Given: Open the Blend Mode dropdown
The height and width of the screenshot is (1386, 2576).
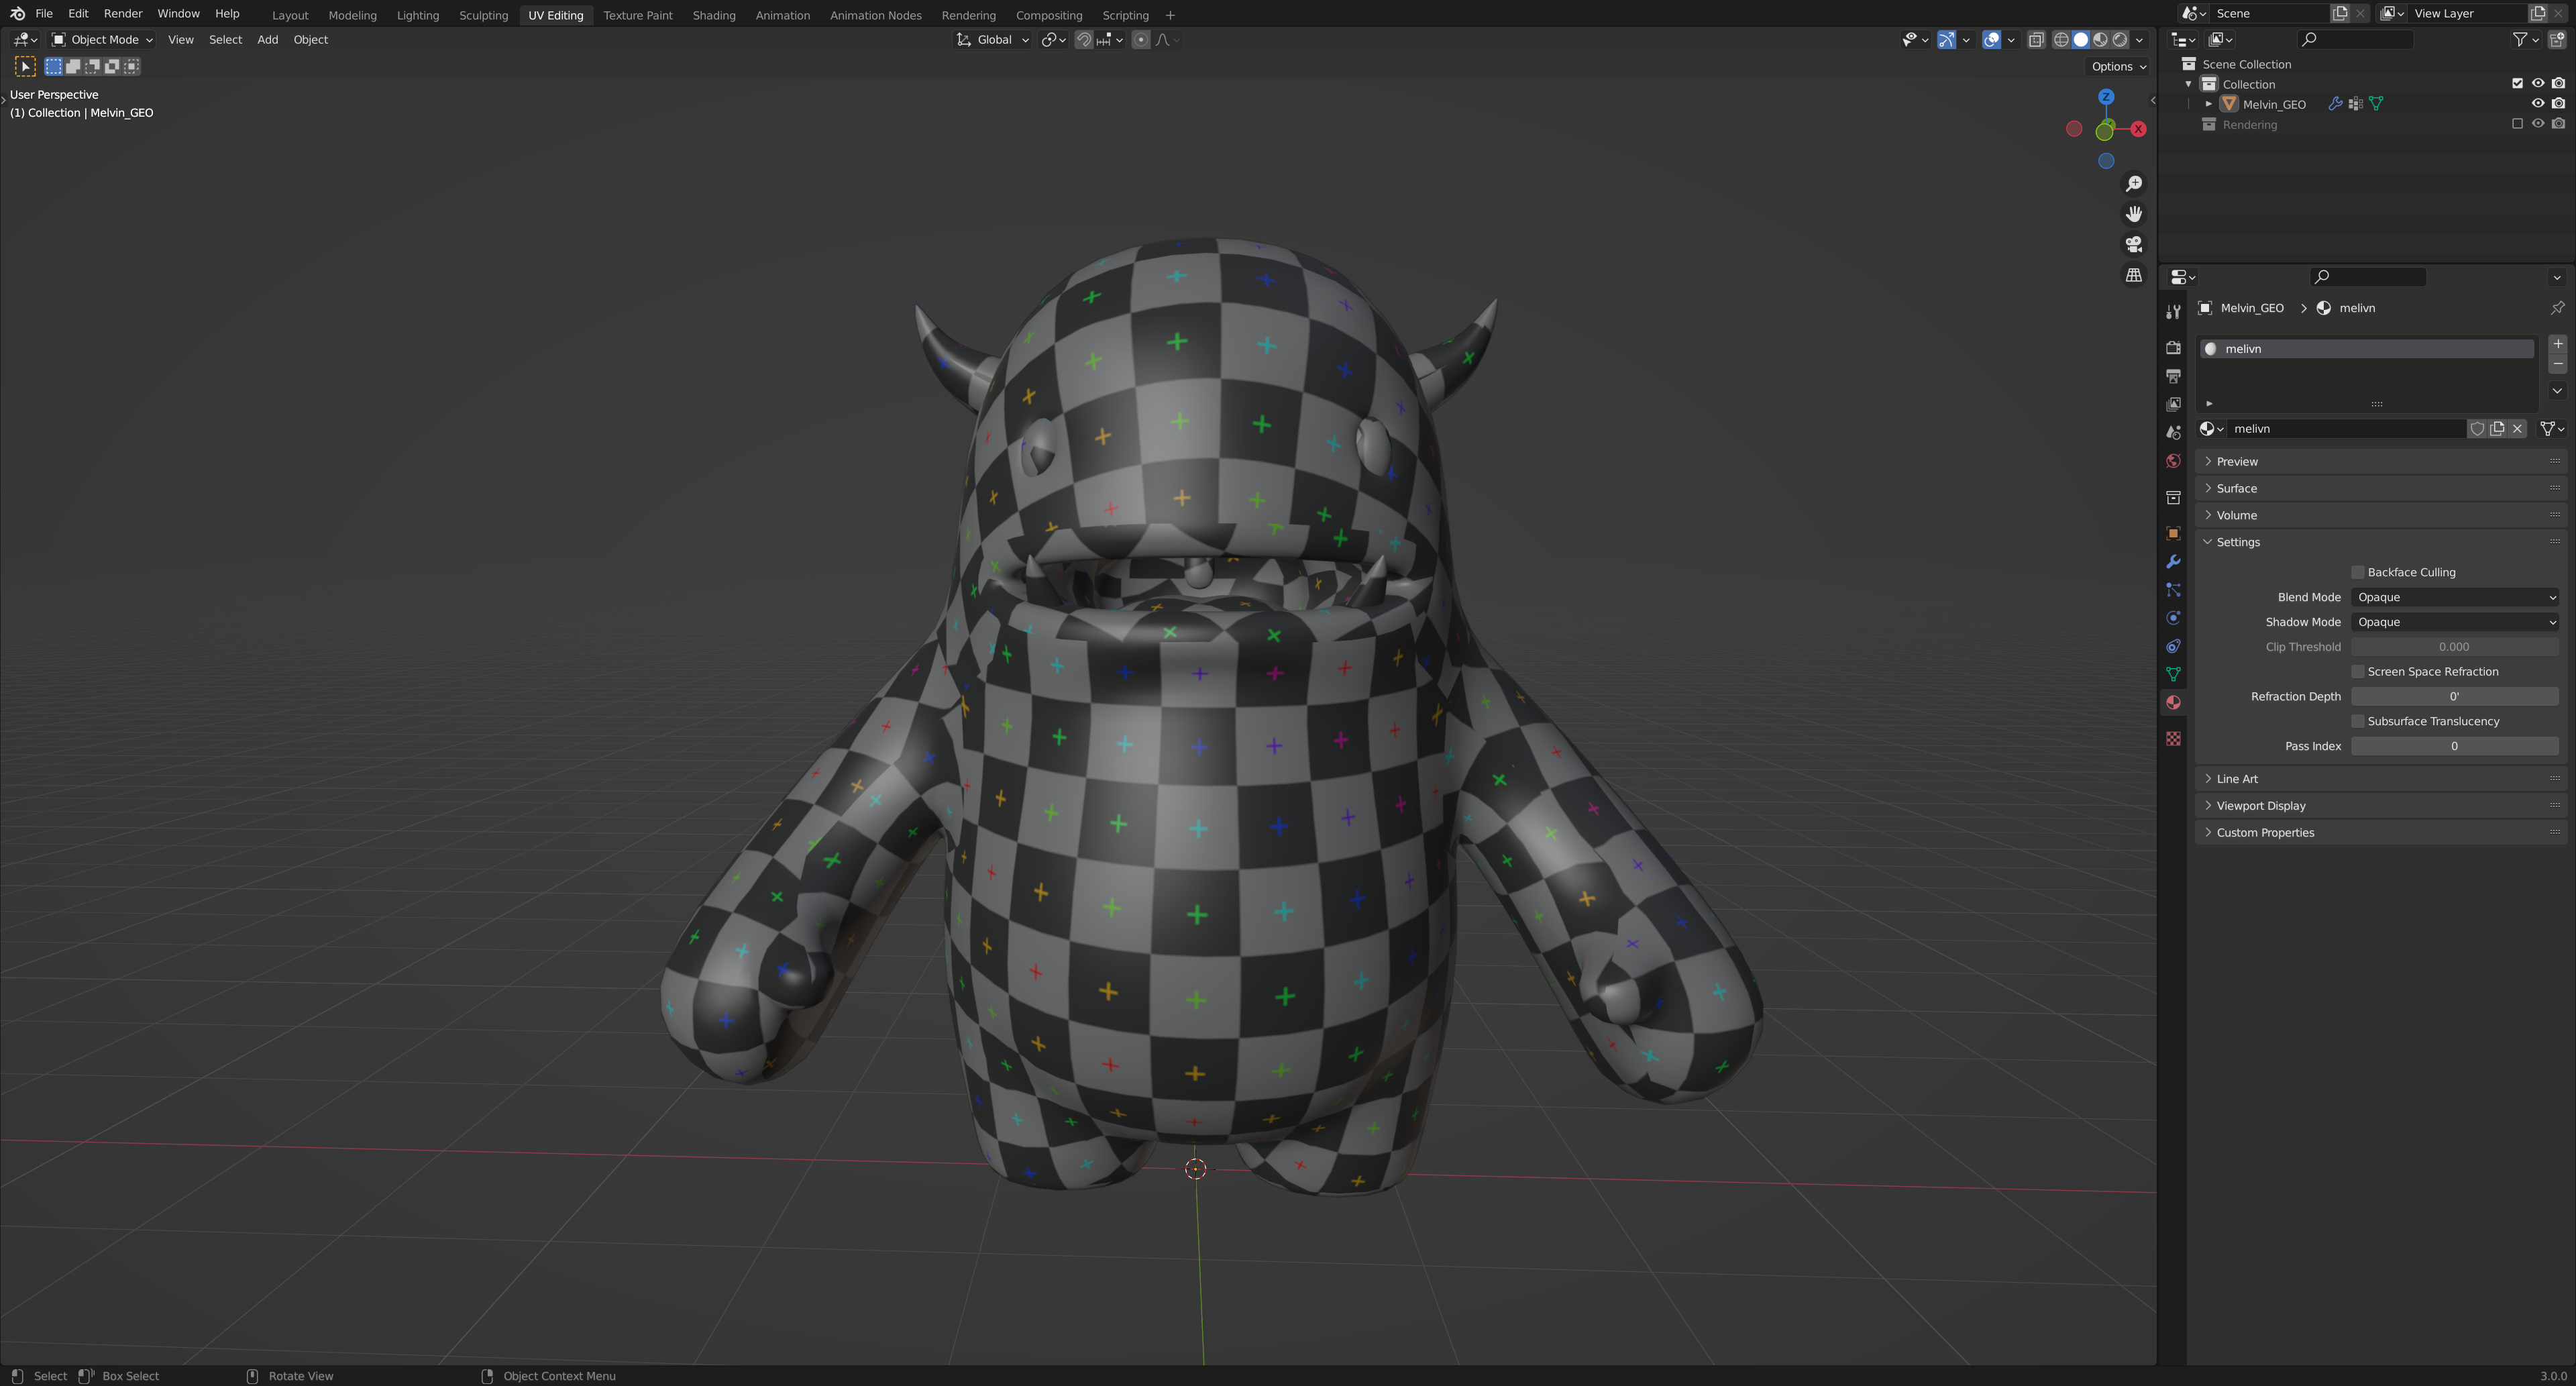Looking at the screenshot, I should [x=2454, y=597].
